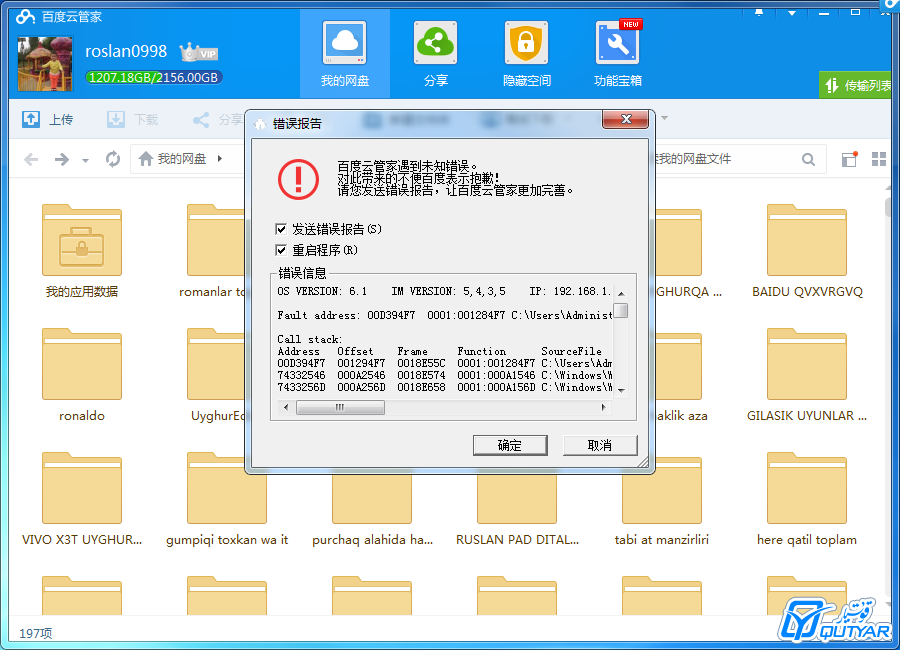Open navigation history dropdown arrow
This screenshot has width=900, height=650.
(x=86, y=160)
